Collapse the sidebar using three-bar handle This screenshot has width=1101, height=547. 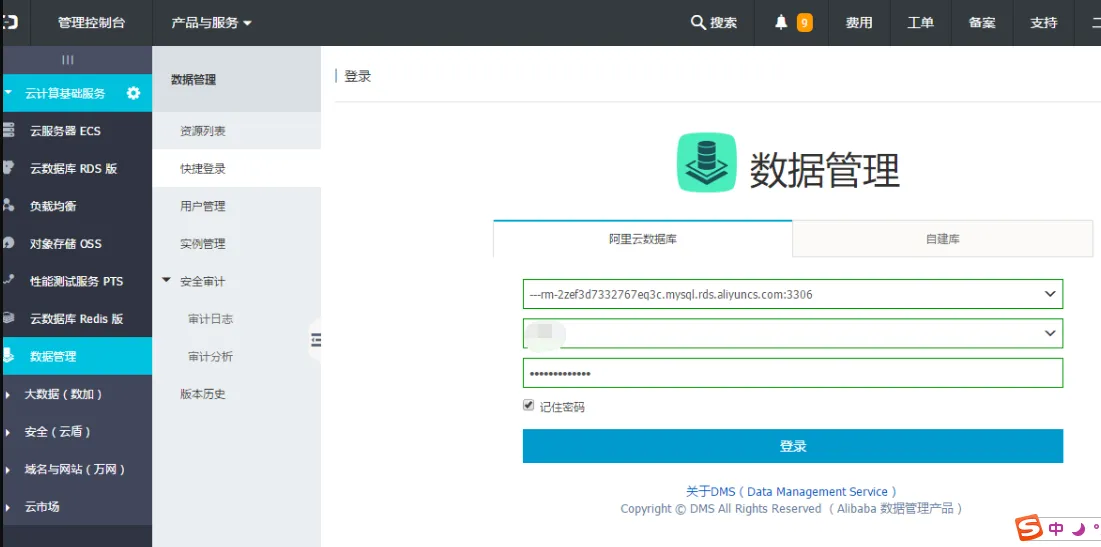[67, 60]
